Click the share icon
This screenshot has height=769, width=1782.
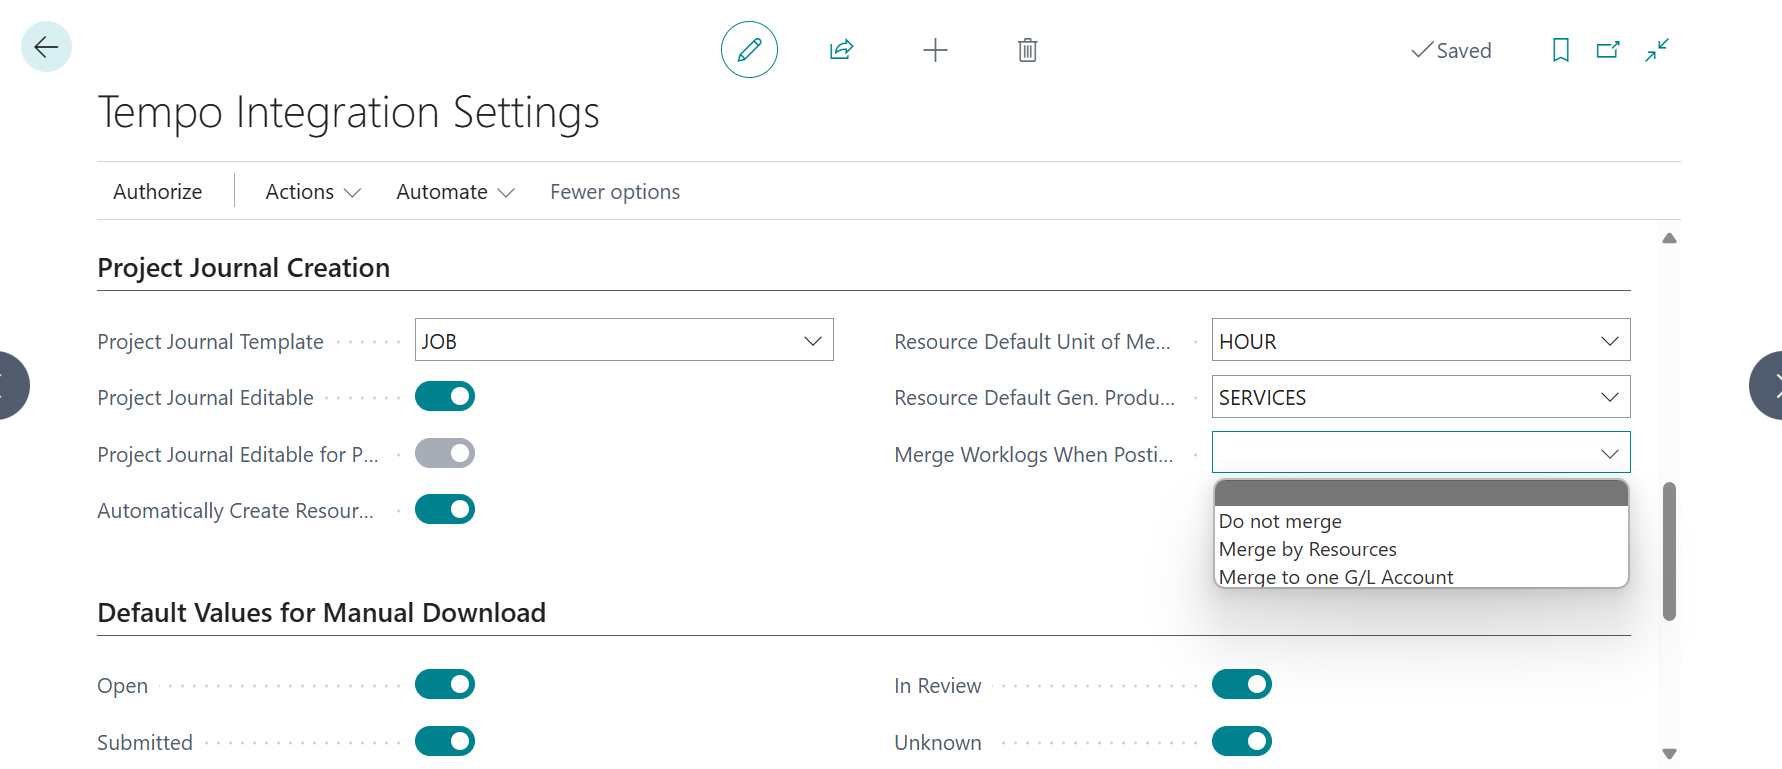tap(841, 50)
